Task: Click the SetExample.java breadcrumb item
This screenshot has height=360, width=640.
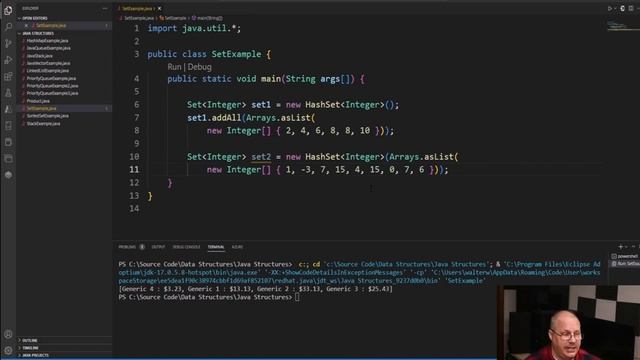Action: tap(138, 18)
